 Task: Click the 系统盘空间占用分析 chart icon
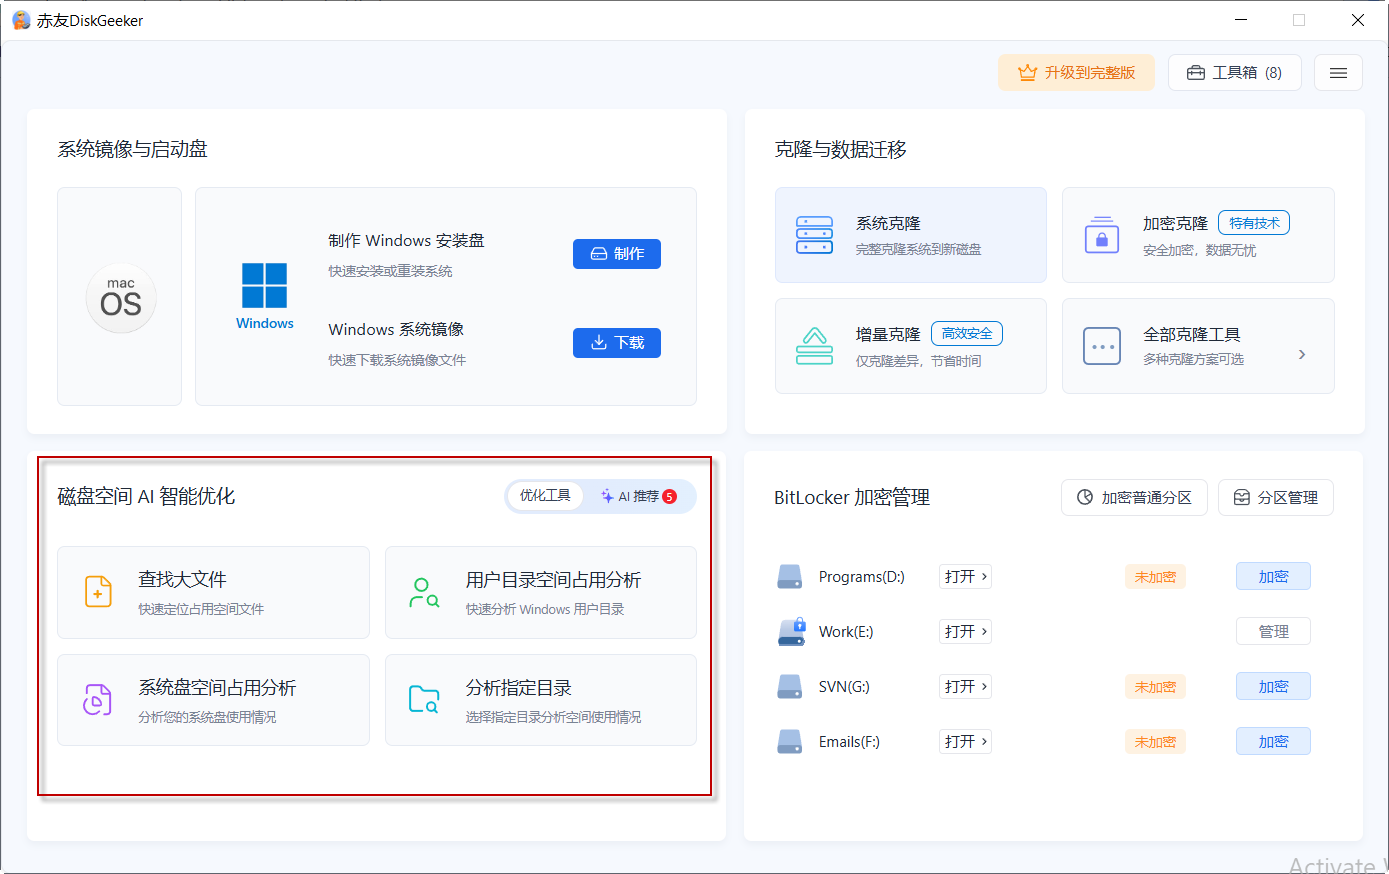[97, 700]
